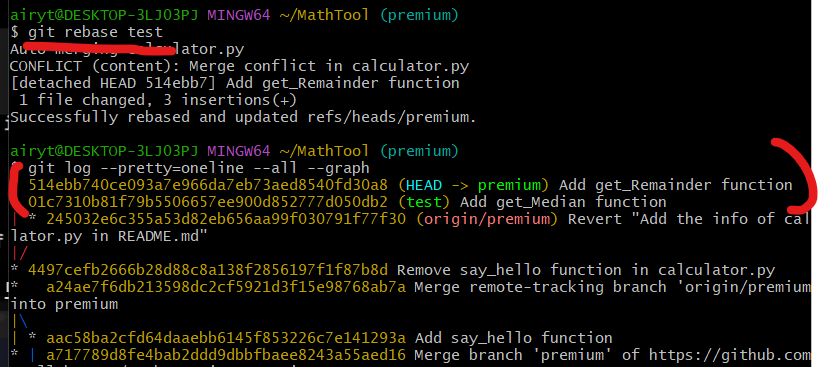Click the first prompt's 'MINGW64' label
Screen dimensions: 819x367
point(239,15)
